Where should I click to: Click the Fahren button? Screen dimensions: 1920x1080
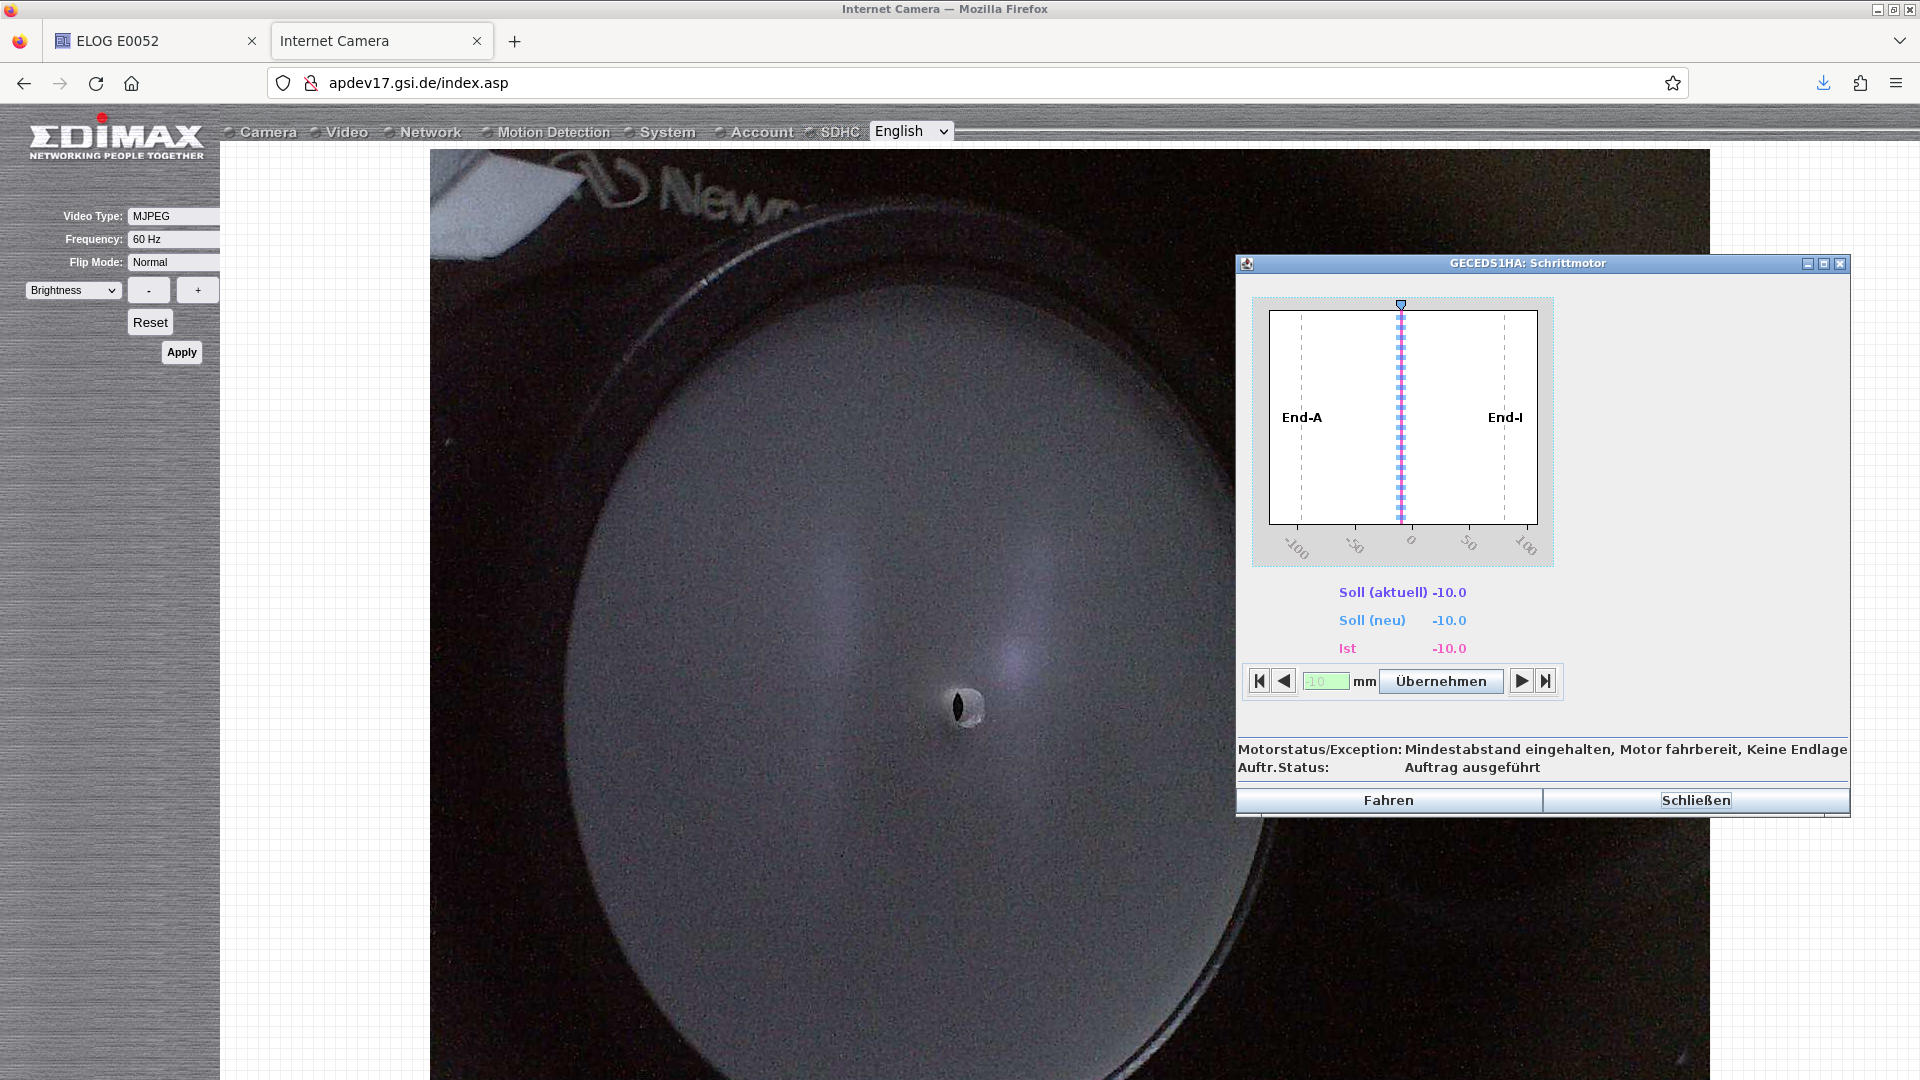[1389, 800]
